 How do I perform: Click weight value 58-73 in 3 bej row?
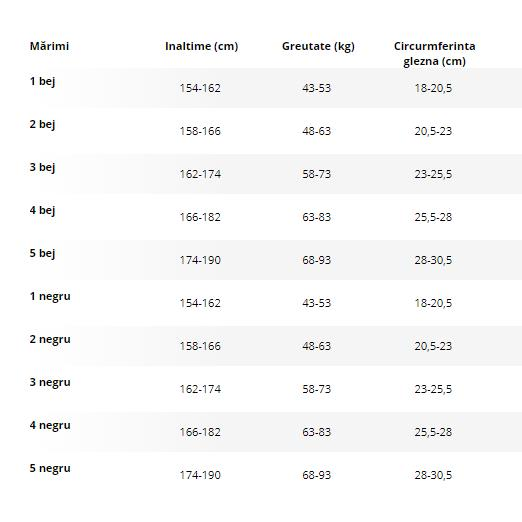click(x=317, y=174)
